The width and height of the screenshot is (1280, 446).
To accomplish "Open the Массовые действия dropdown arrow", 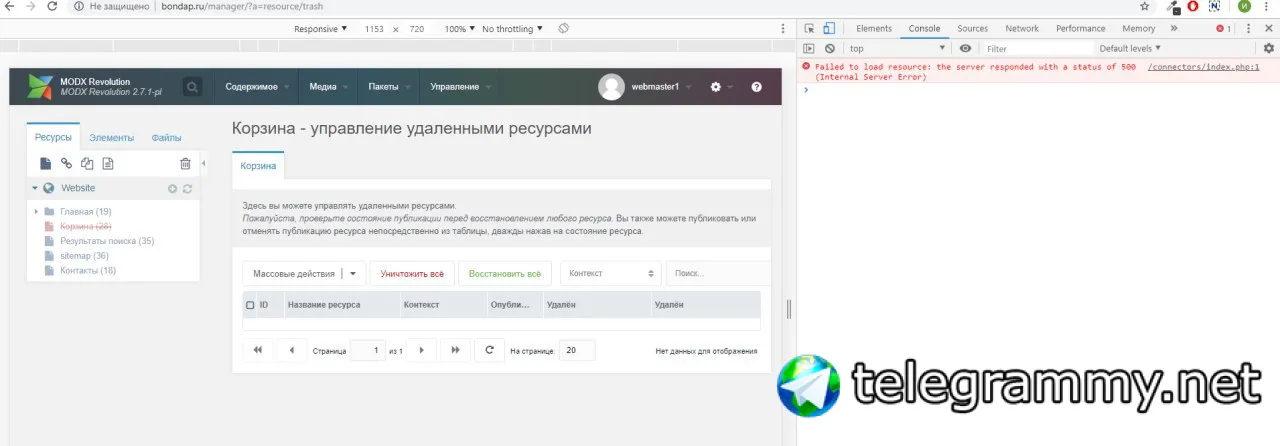I will (x=352, y=273).
